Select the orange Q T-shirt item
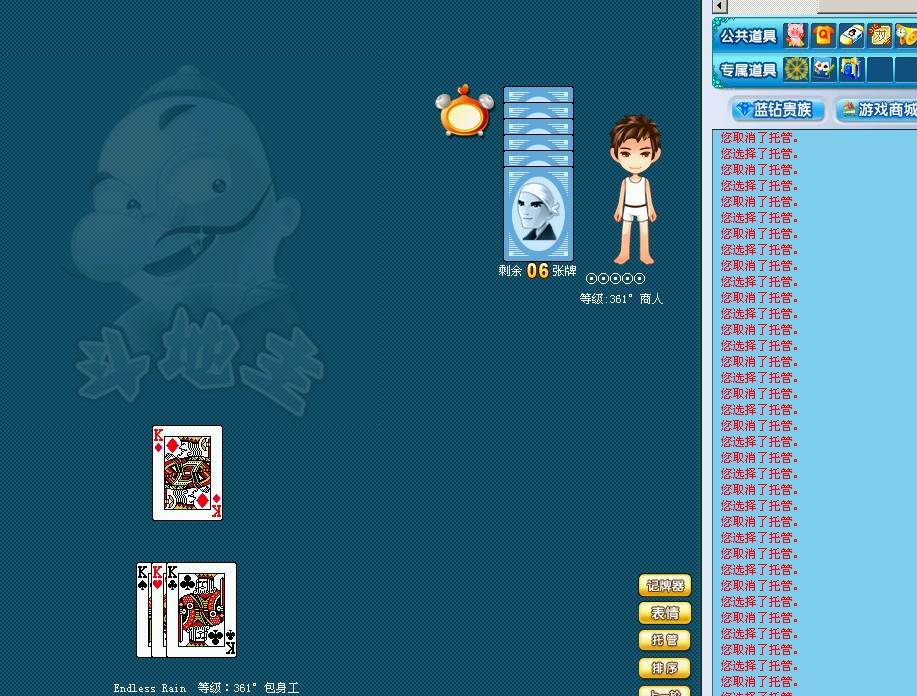Image resolution: width=917 pixels, height=696 pixels. coord(823,35)
